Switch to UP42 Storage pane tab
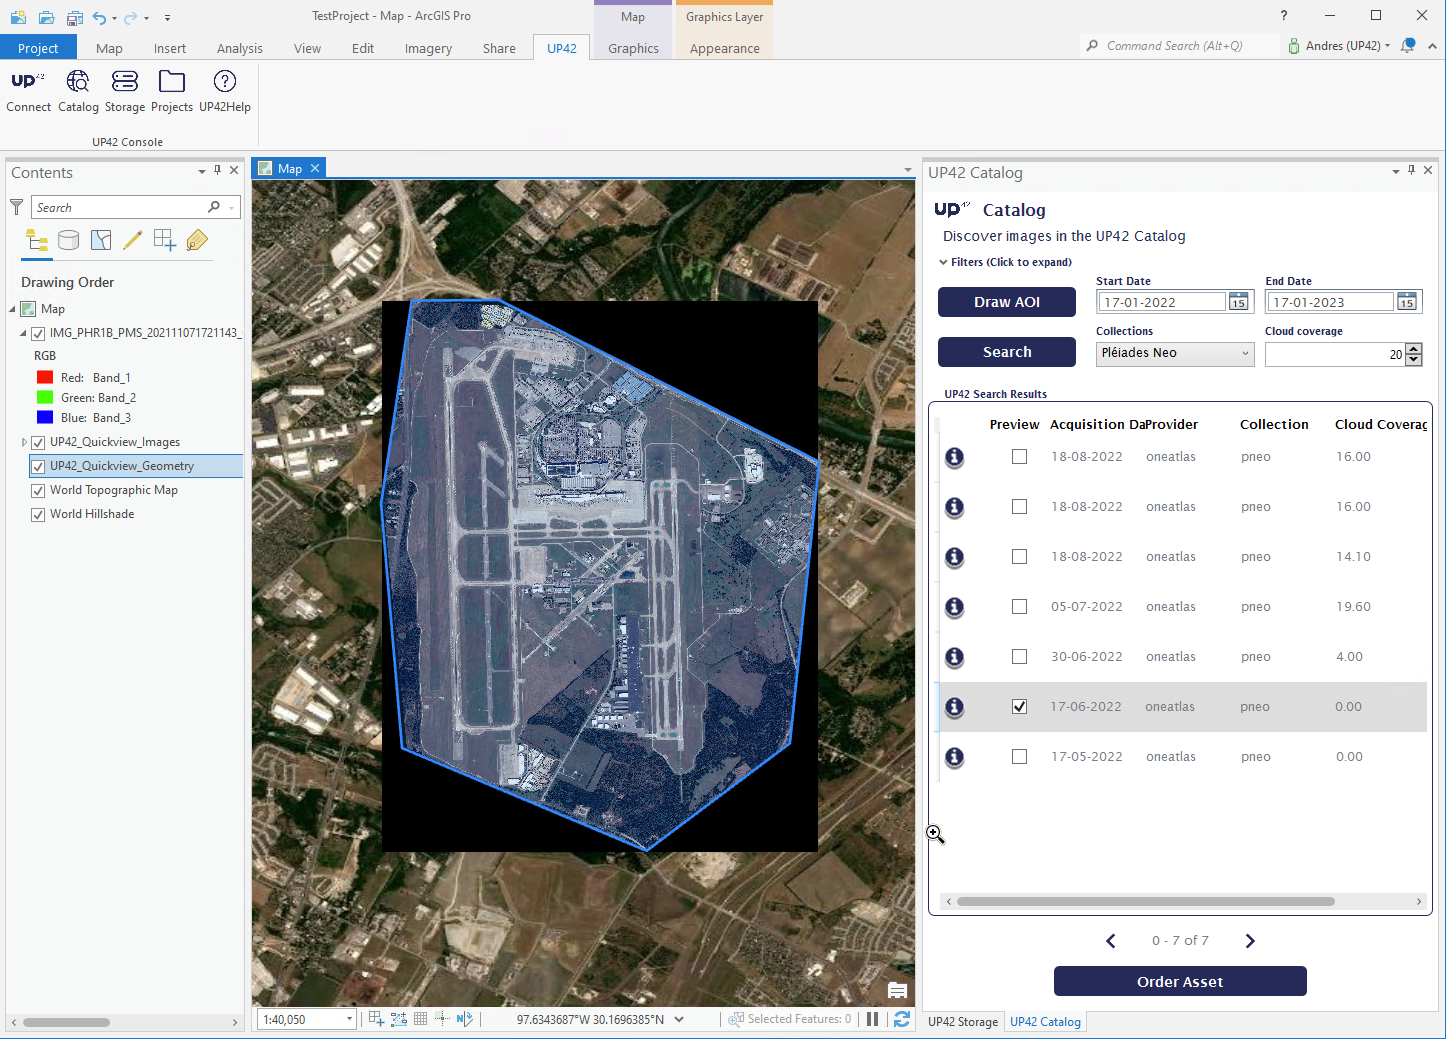1446x1039 pixels. pos(962,1022)
